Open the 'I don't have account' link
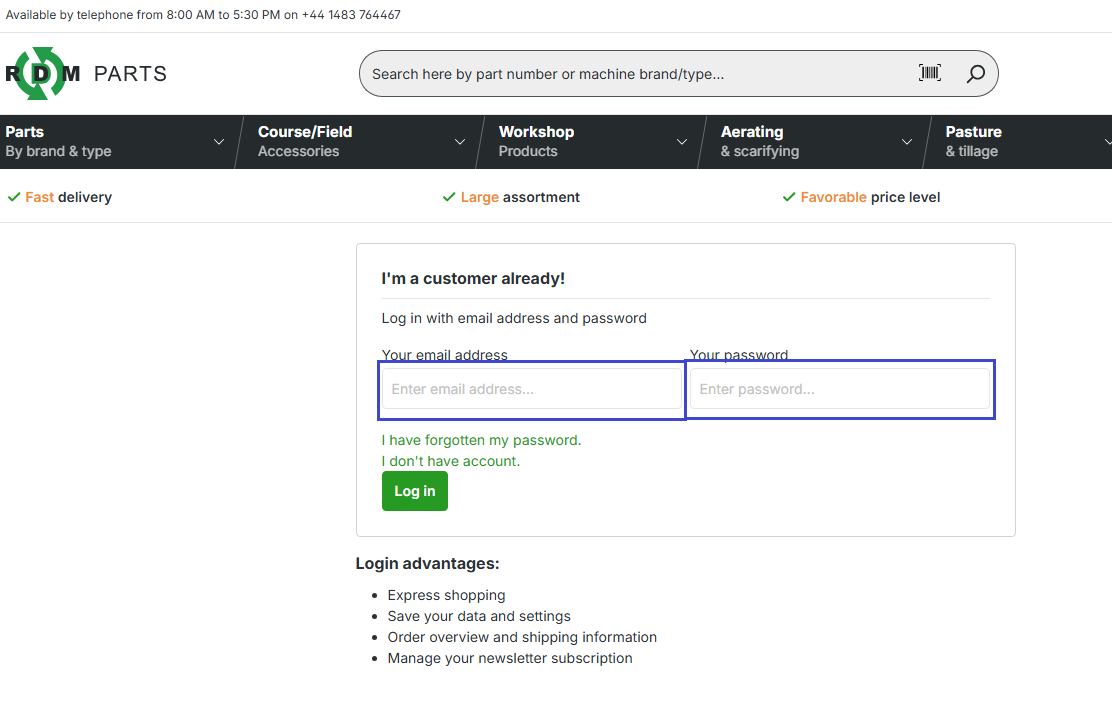Viewport: 1112px width, 703px height. pos(450,461)
